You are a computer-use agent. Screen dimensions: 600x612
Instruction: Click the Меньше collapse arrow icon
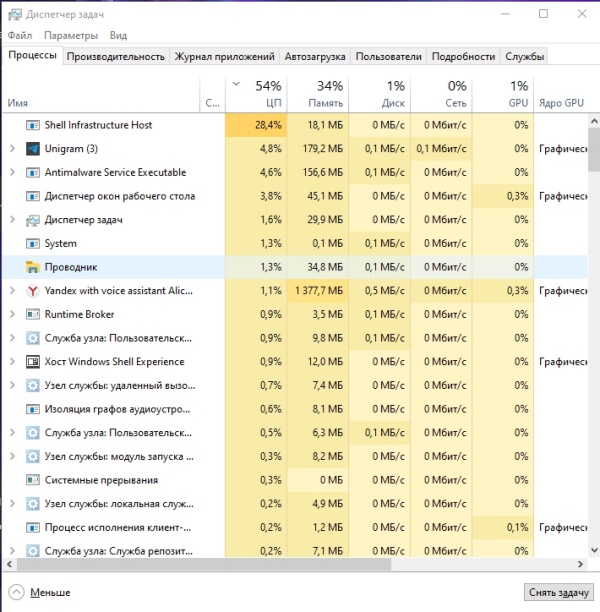[16, 592]
